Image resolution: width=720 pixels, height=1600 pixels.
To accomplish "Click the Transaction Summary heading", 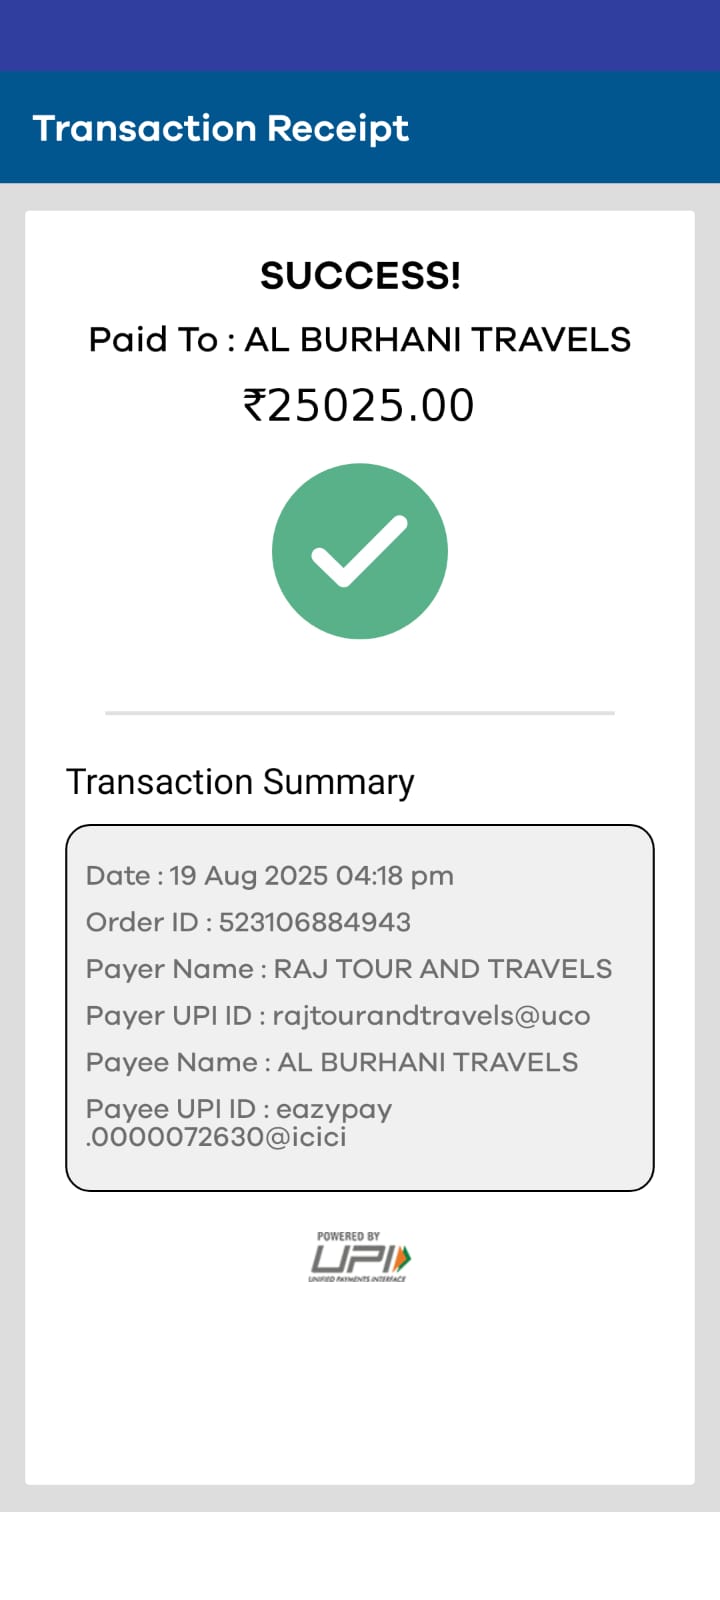I will coord(240,782).
